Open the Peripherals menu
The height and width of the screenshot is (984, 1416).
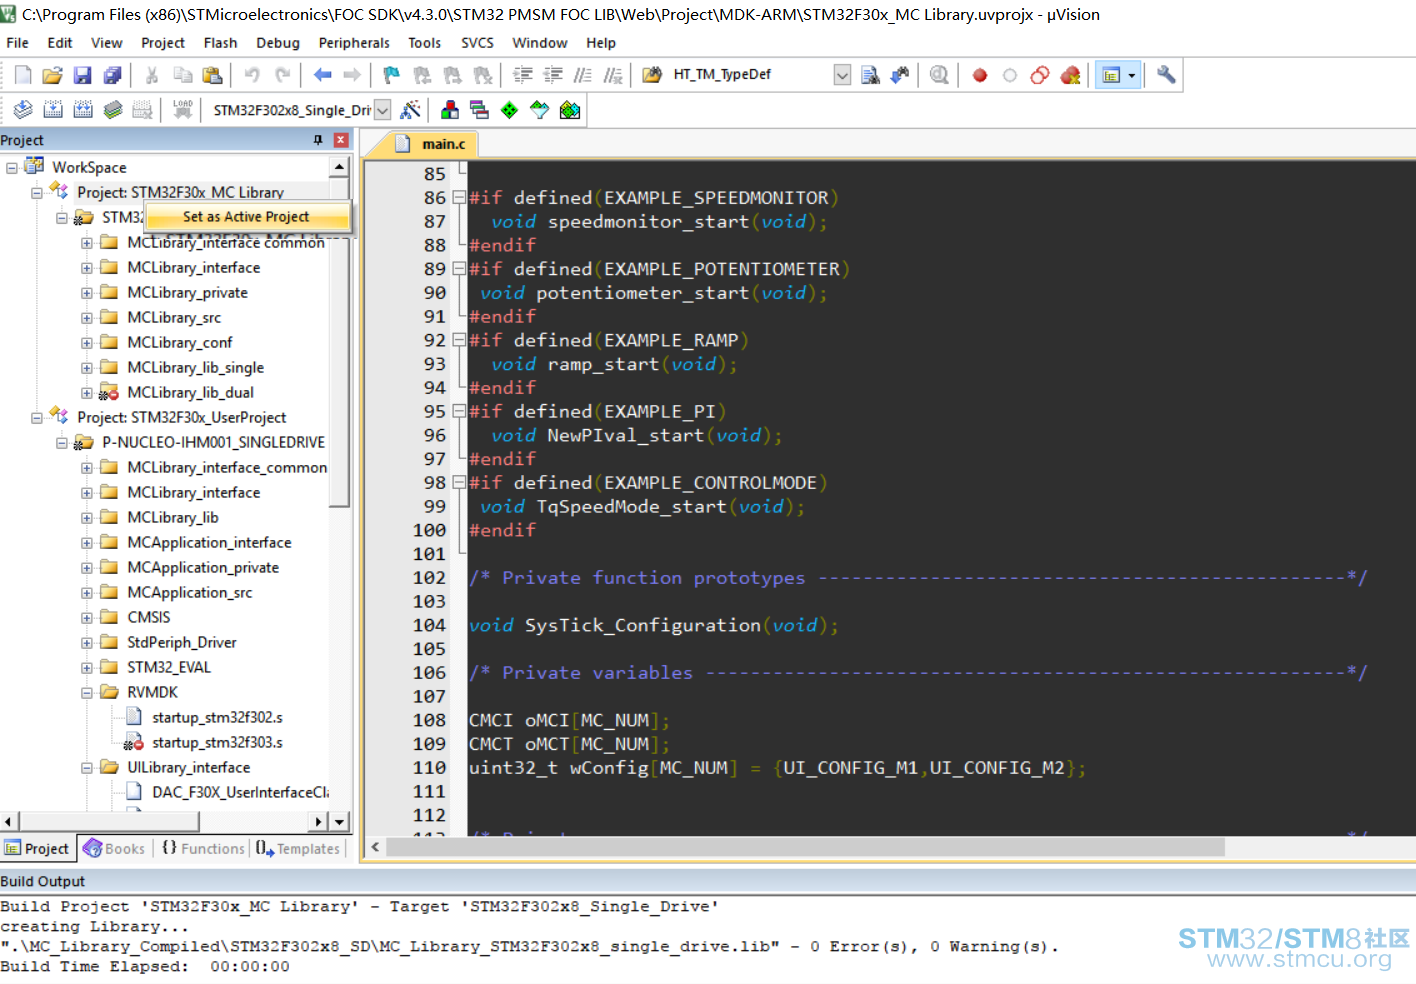pyautogui.click(x=354, y=43)
